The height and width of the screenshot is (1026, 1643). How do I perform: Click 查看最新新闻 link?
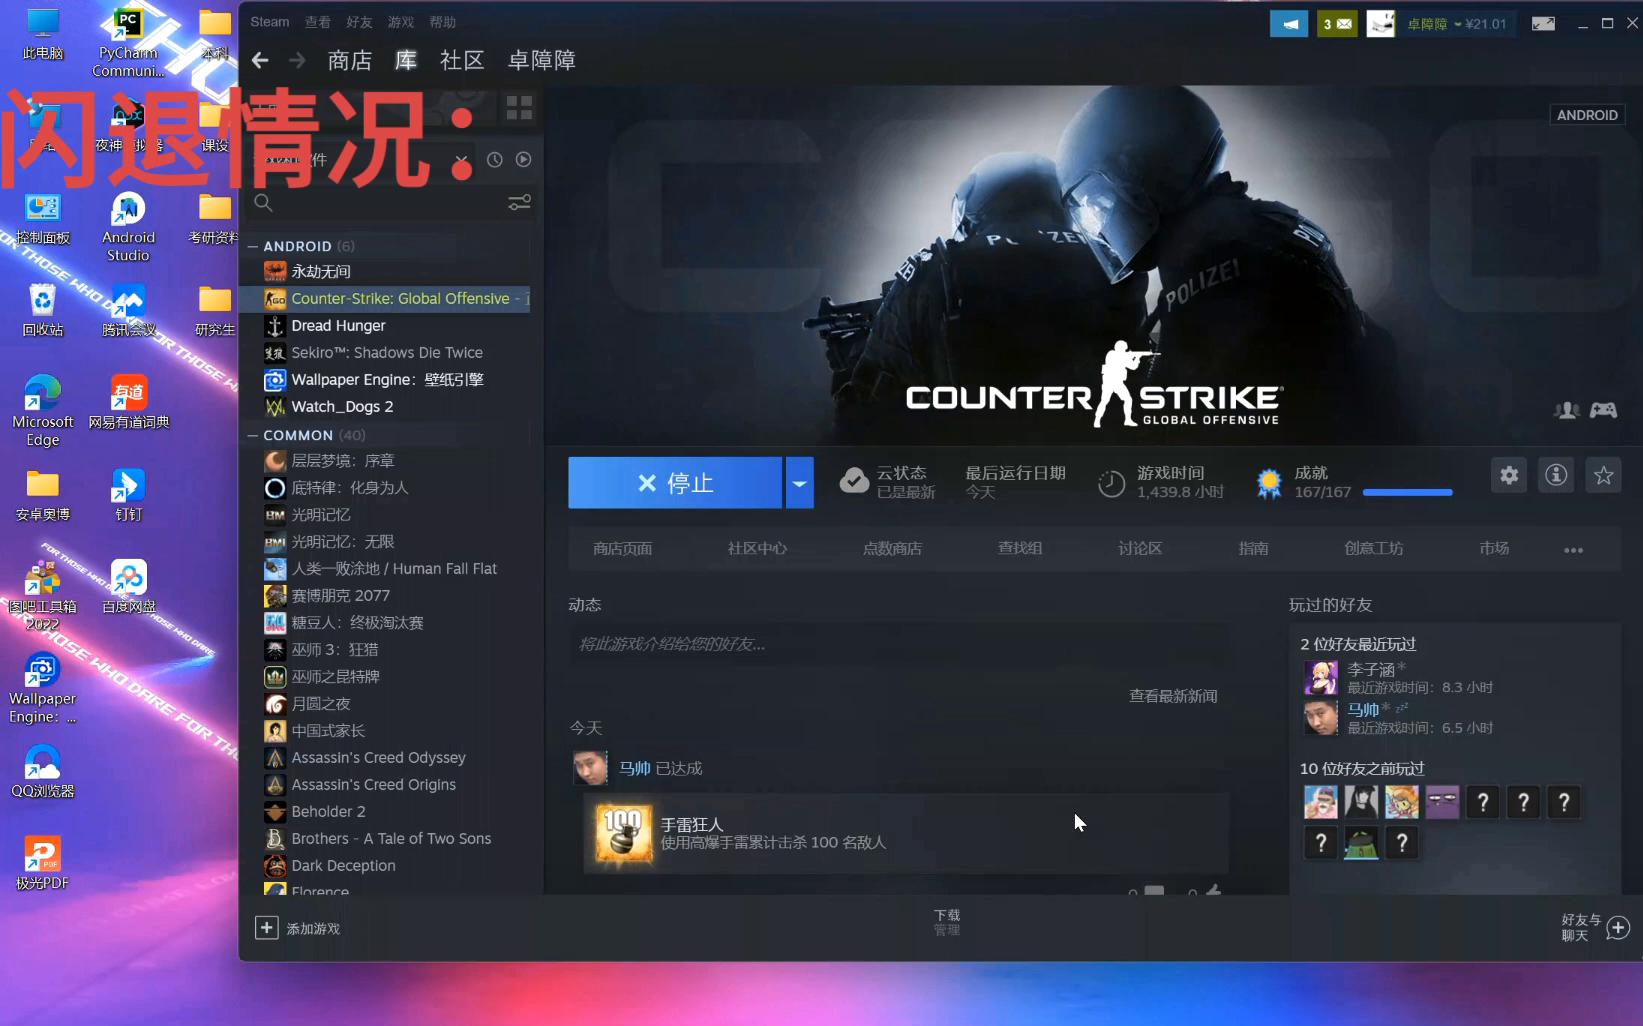pos(1173,696)
